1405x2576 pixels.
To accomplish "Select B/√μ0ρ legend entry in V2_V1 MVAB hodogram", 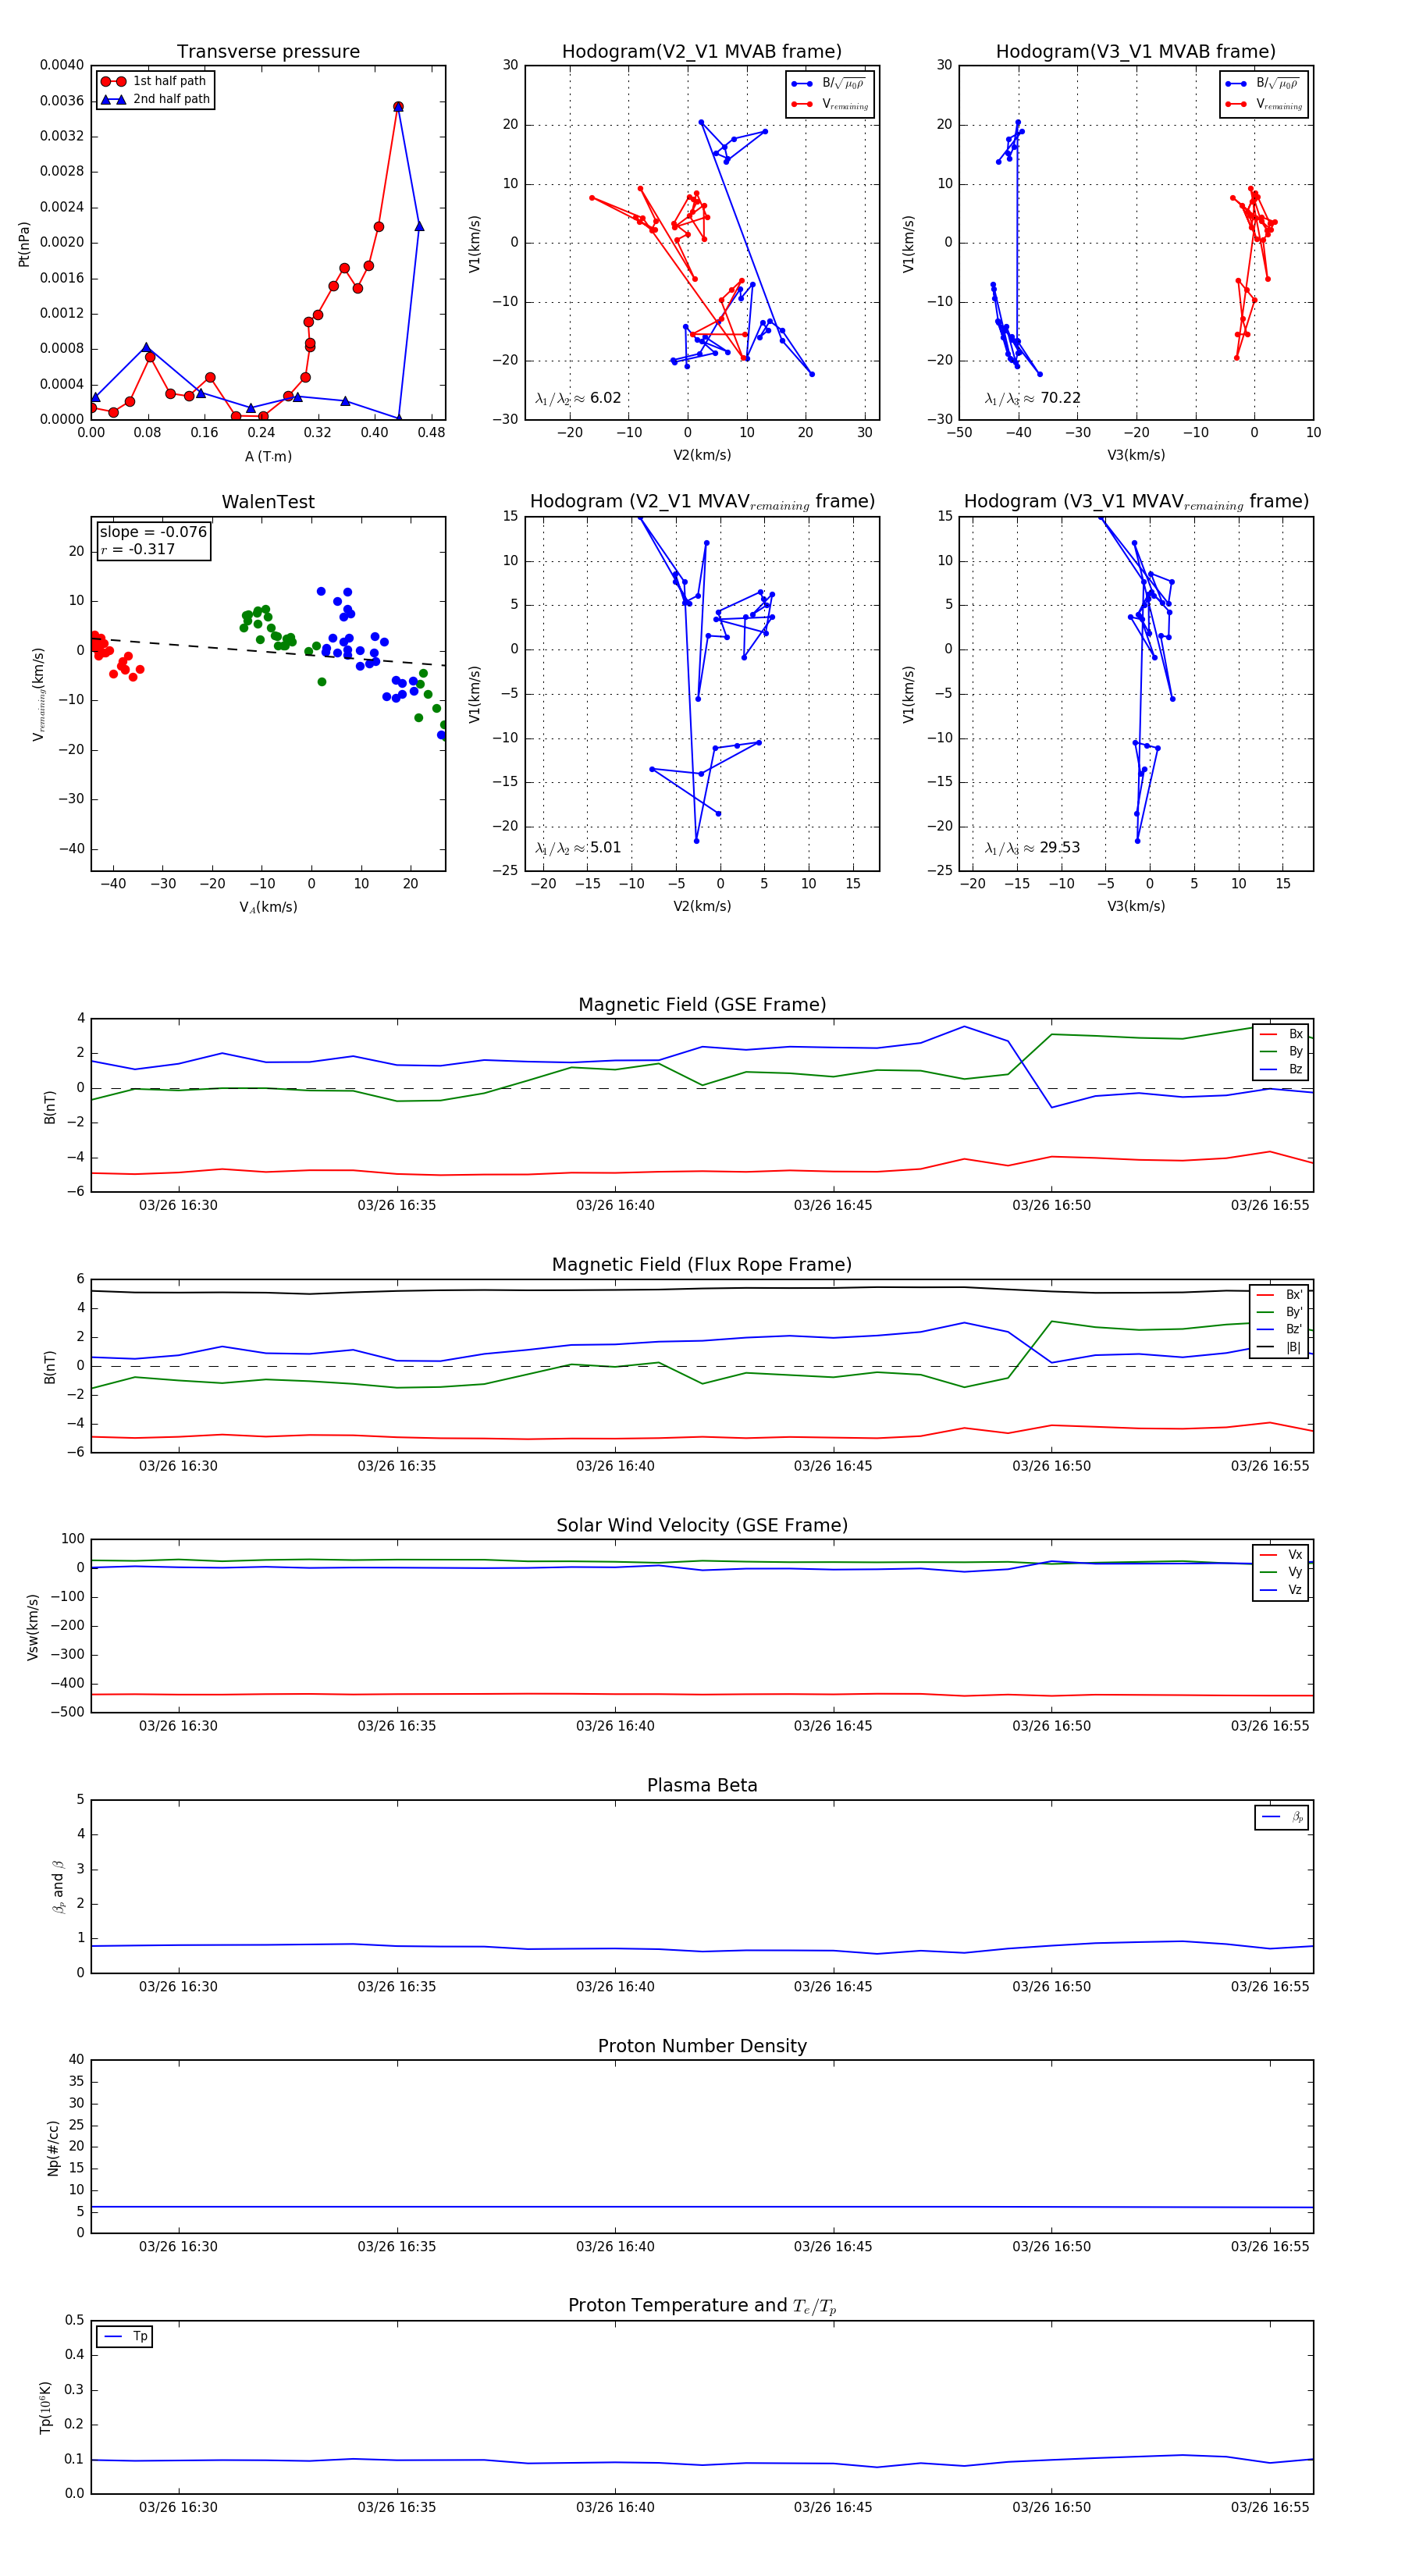I will point(829,84).
